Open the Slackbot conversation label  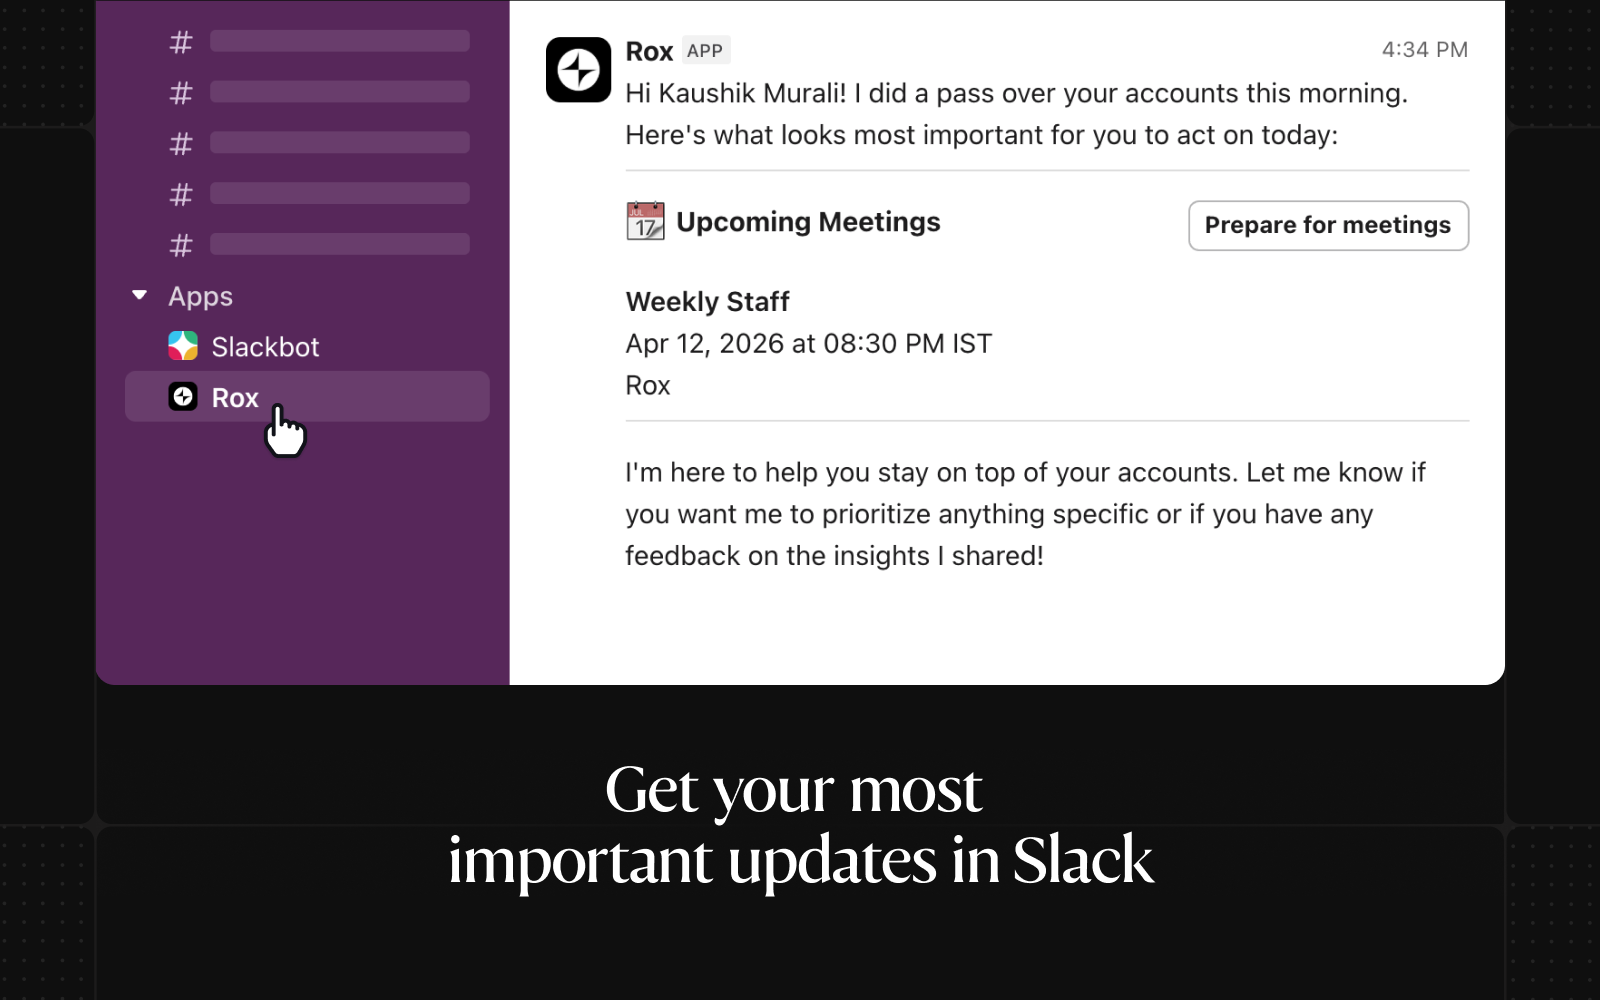click(x=265, y=347)
